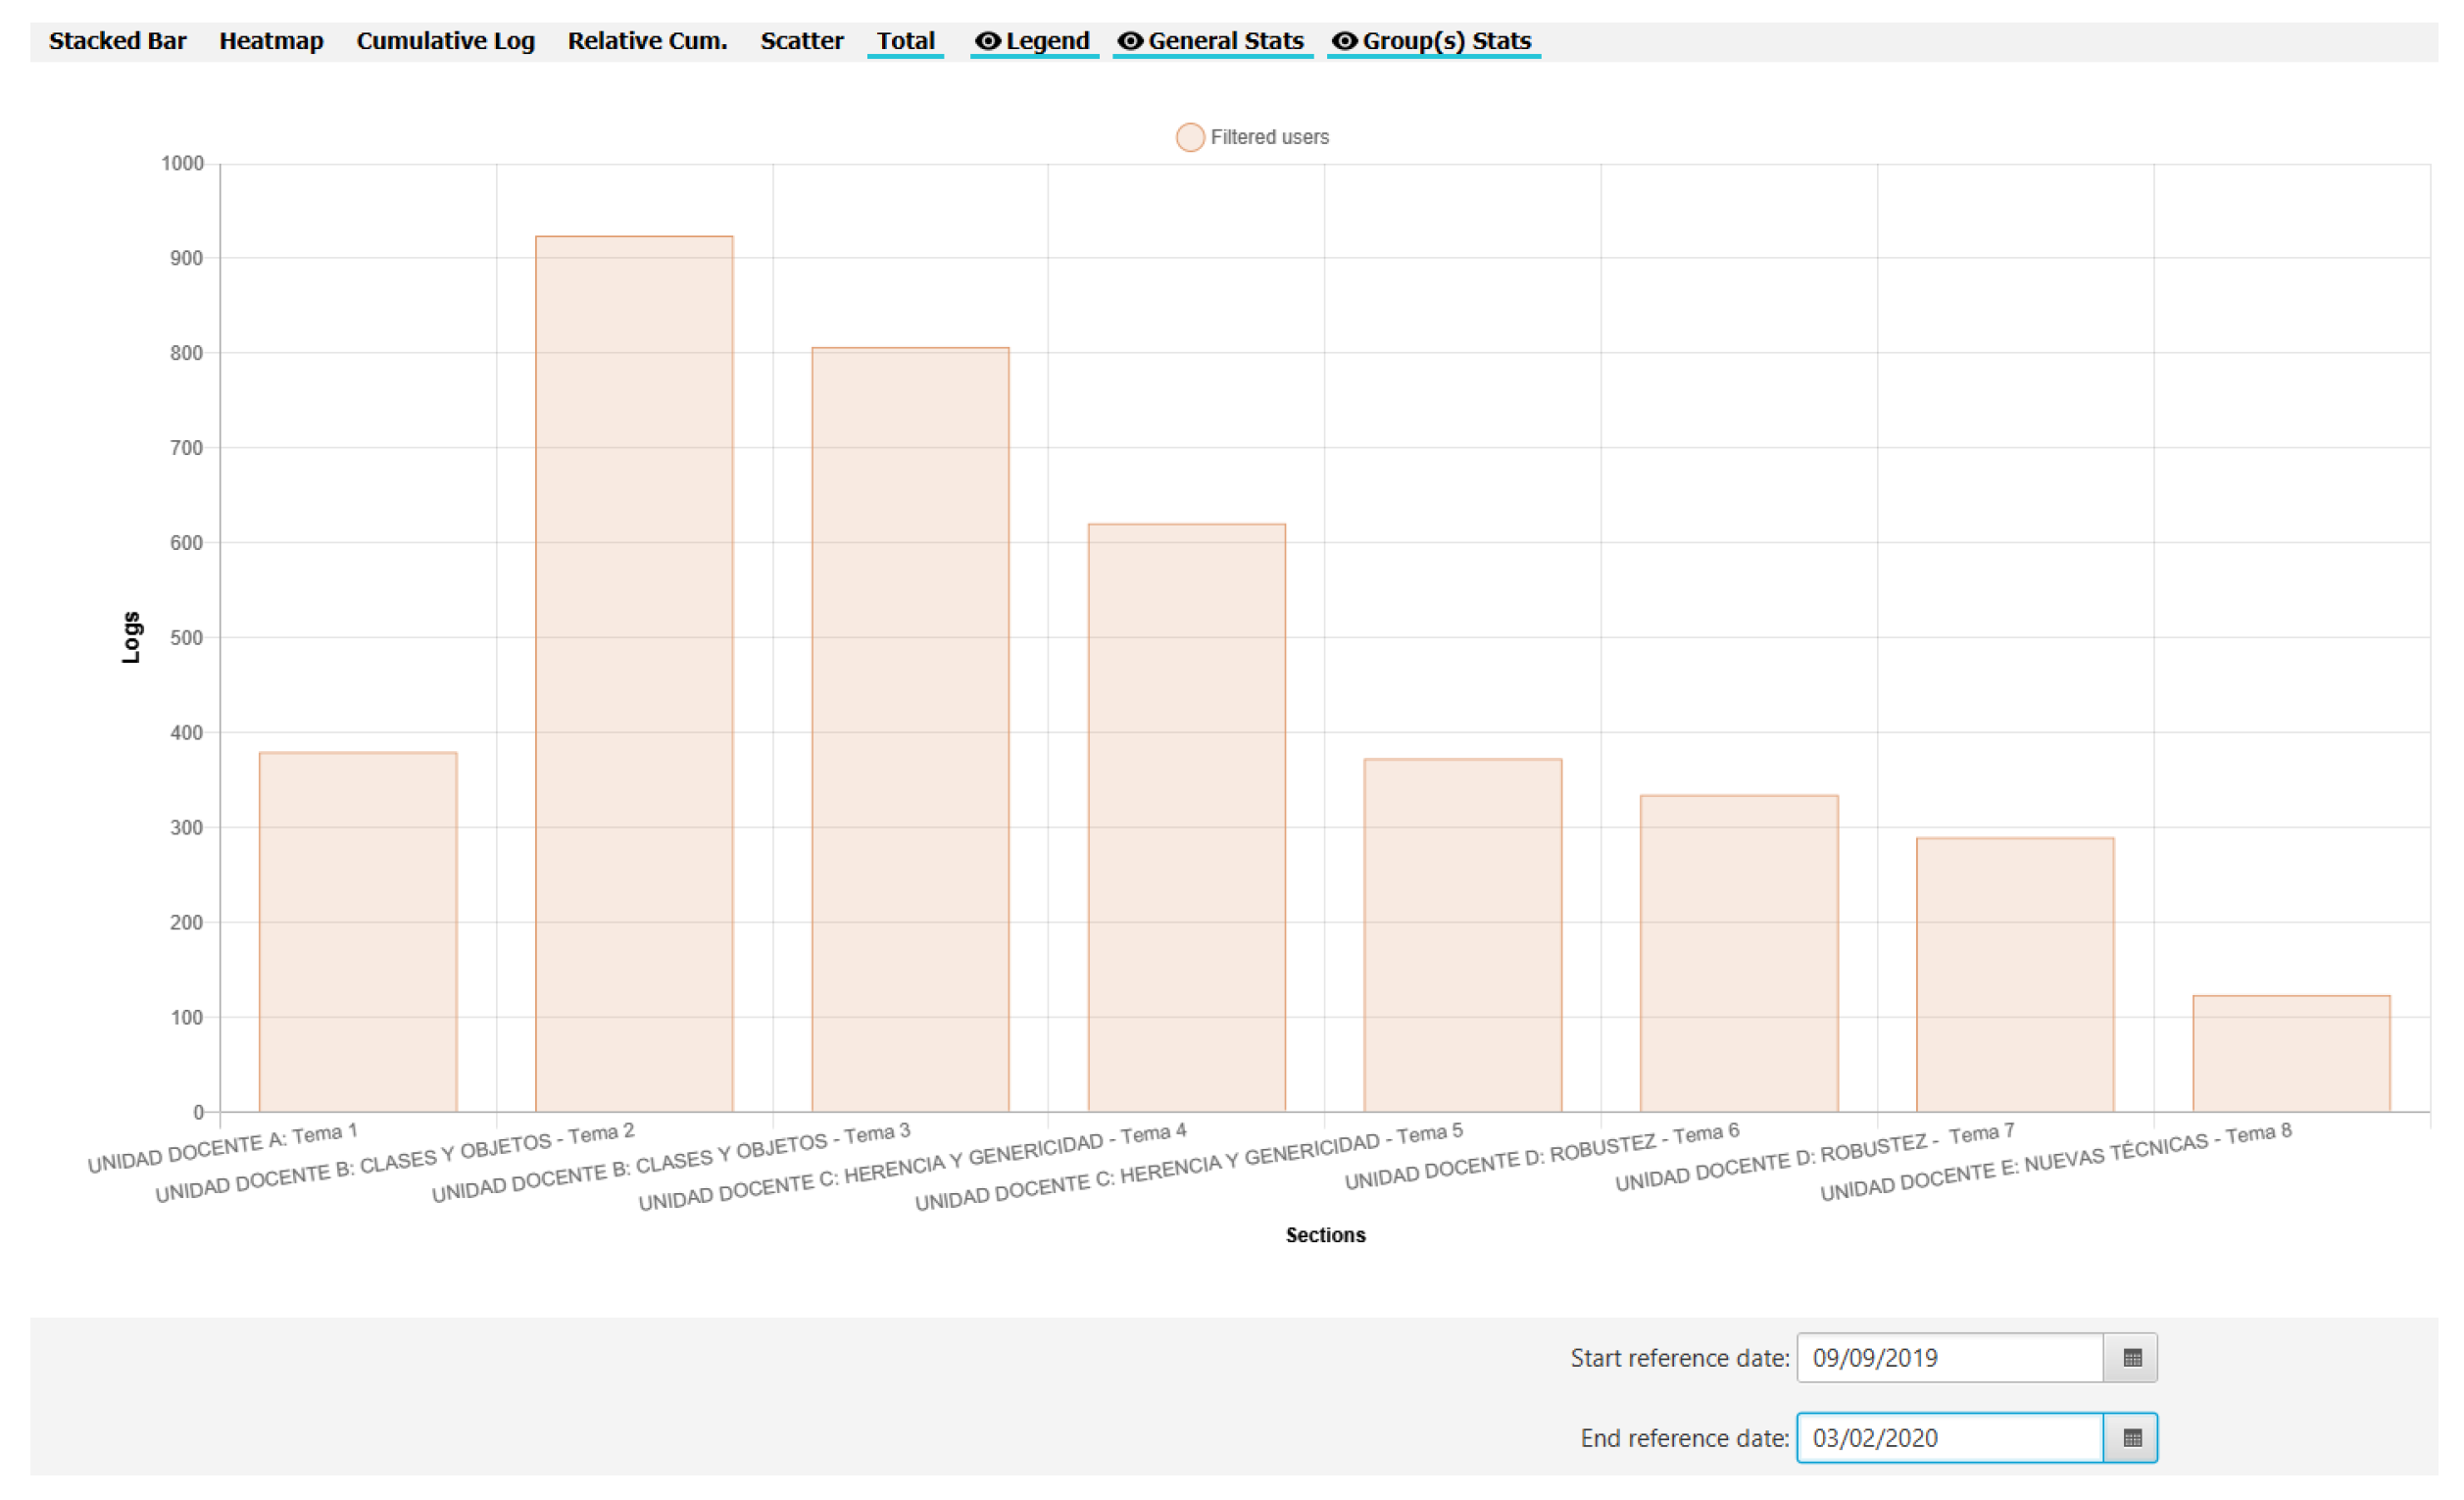Click the Tema 3 bar in chart

[910, 730]
